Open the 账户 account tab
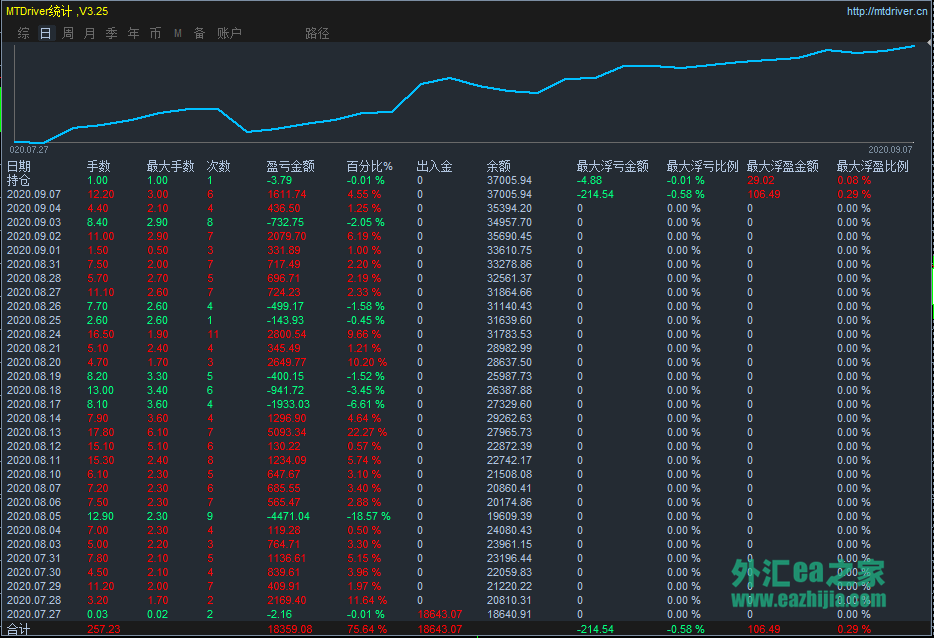The height and width of the screenshot is (638, 934). pos(229,33)
